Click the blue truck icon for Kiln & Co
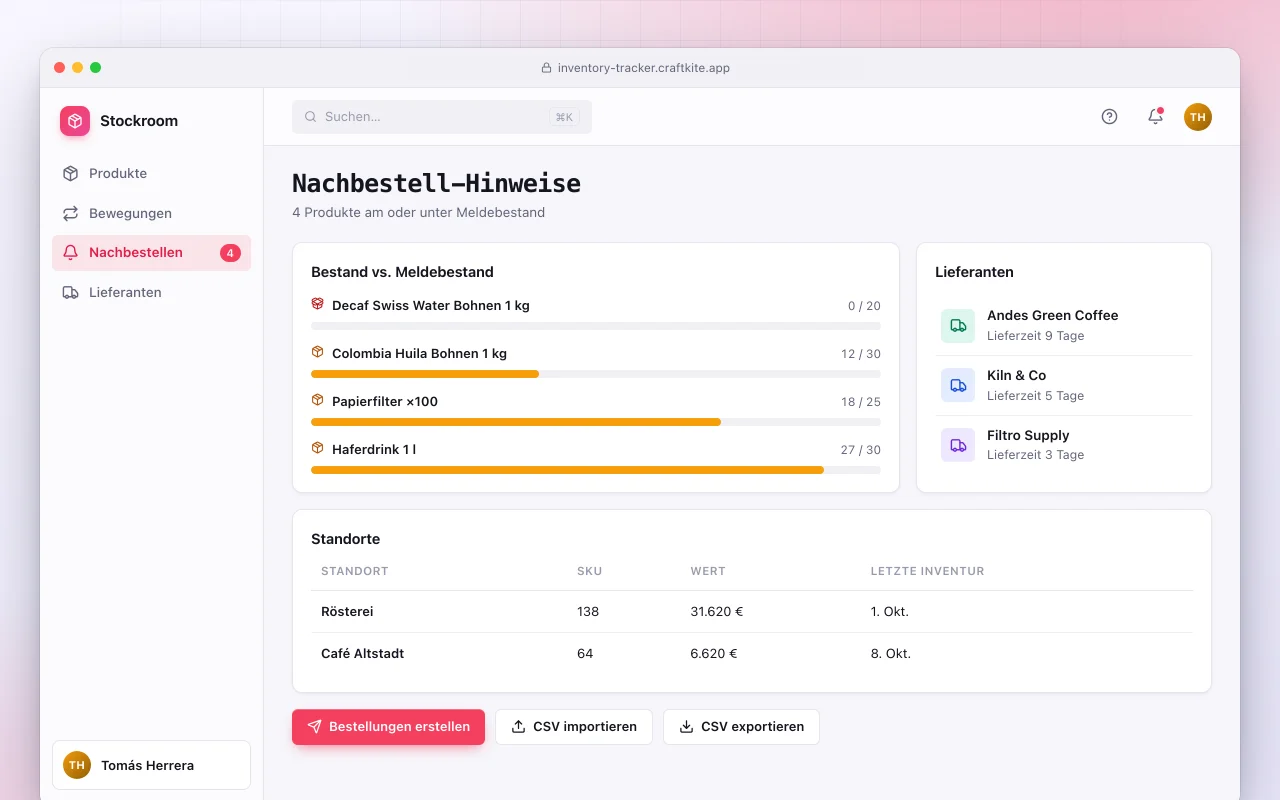 pyautogui.click(x=958, y=385)
